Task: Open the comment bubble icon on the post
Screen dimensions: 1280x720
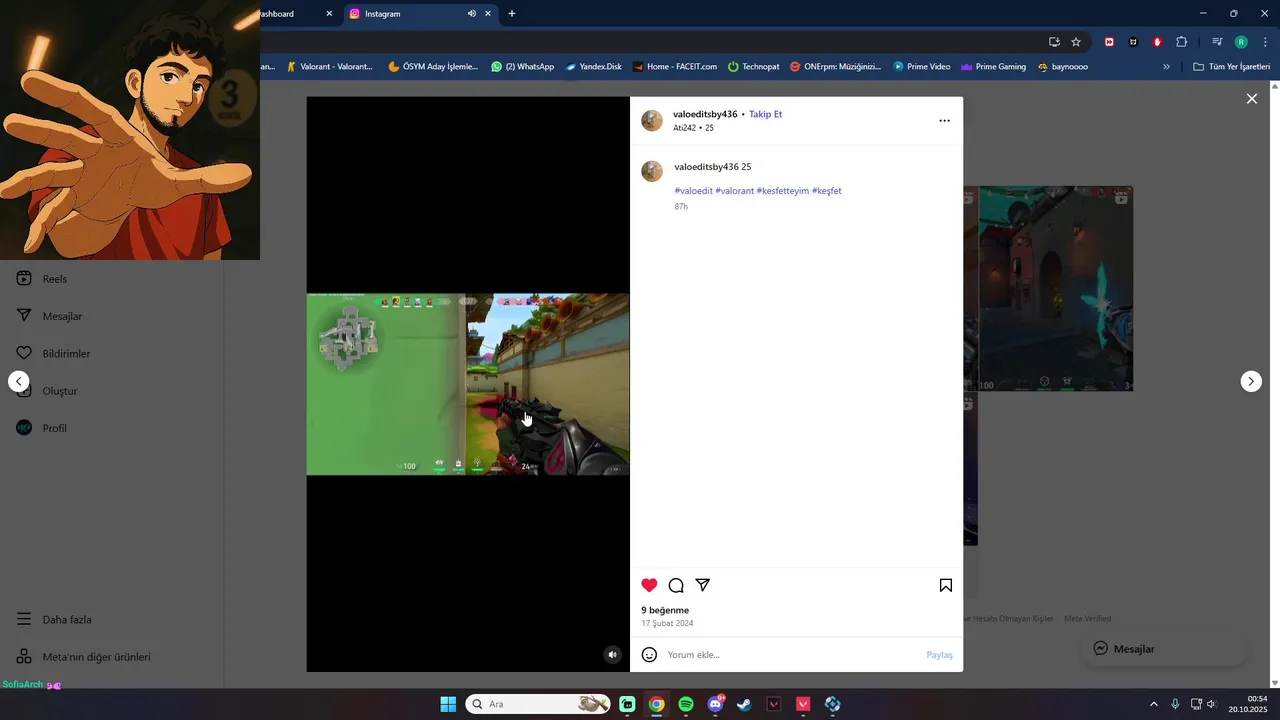Action: tap(676, 585)
